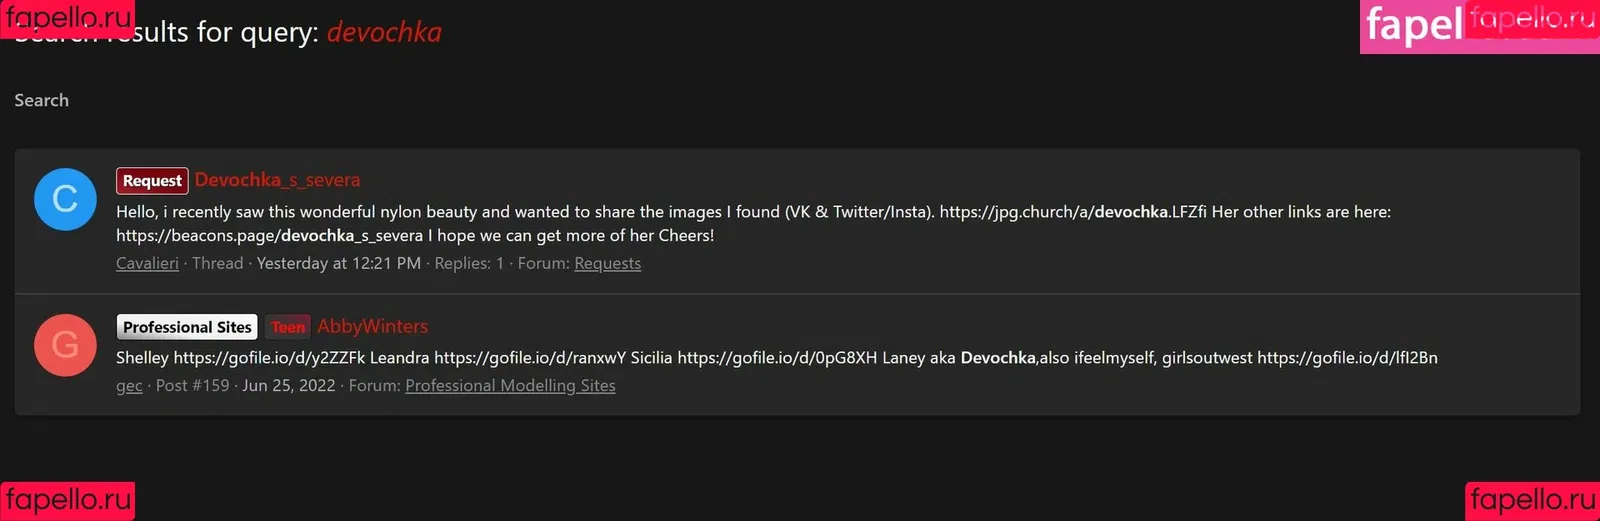The width and height of the screenshot is (1600, 521).
Task: Go to Professional Modelling Sites forum link
Action: click(x=510, y=386)
